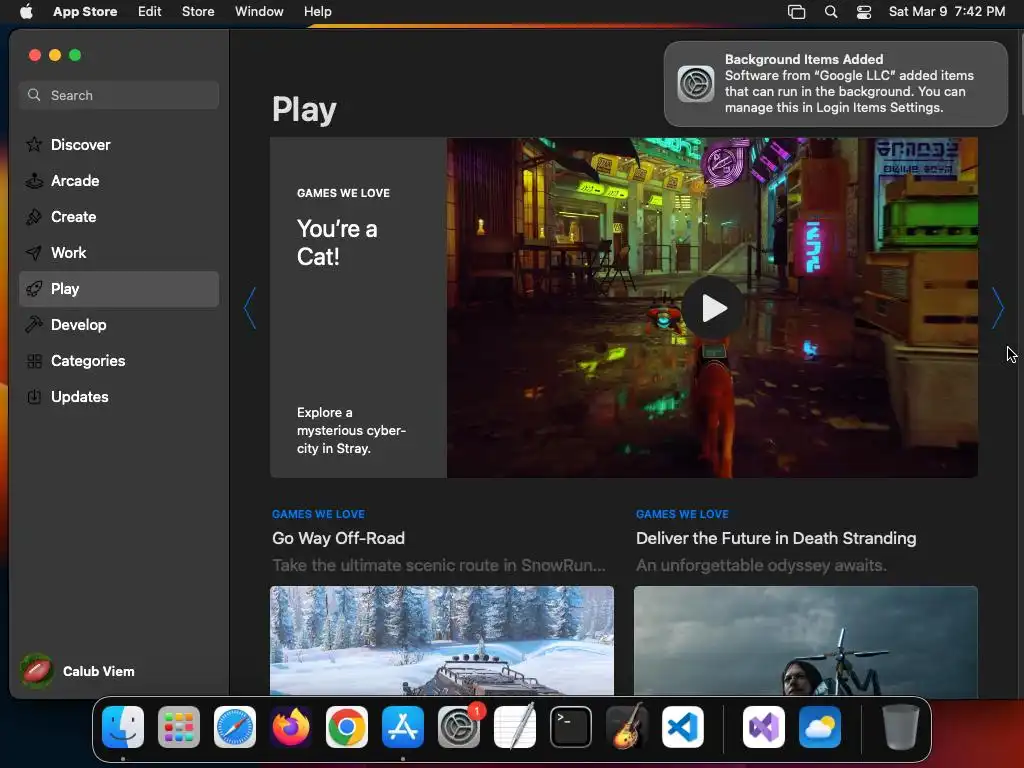Select the Play rocket icon
The image size is (1024, 768).
(x=34, y=289)
